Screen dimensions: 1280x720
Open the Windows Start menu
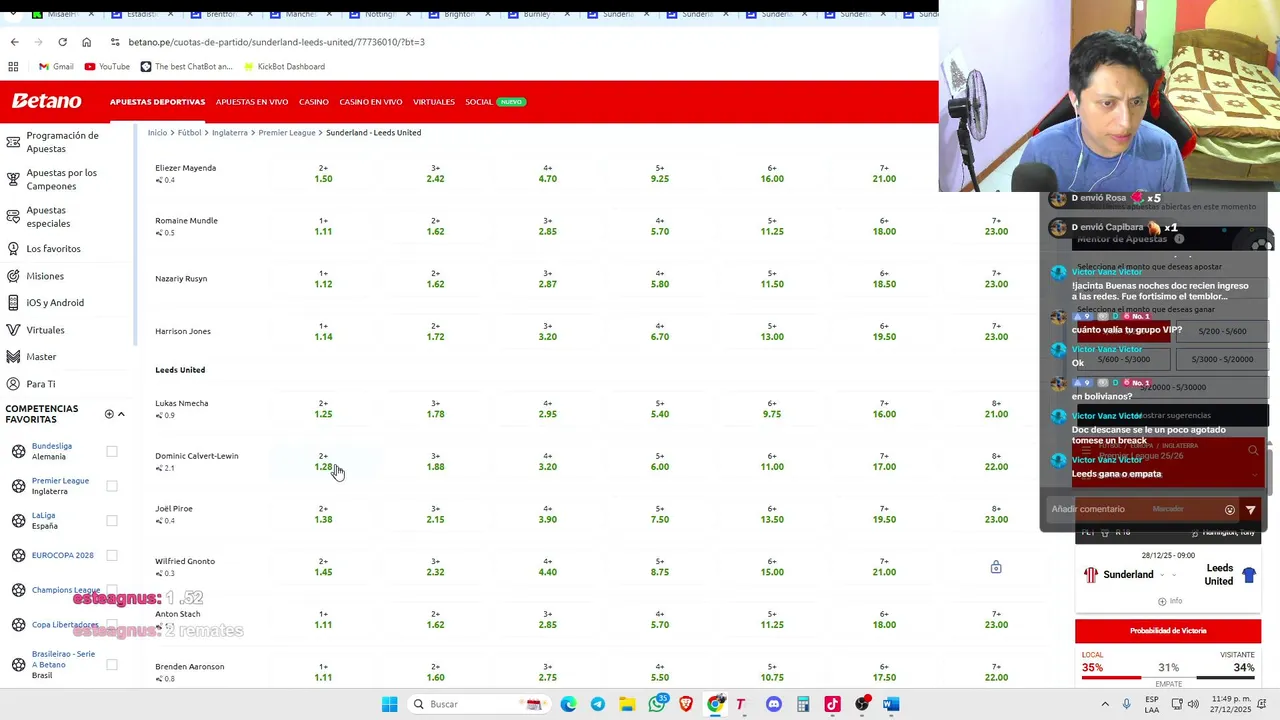(x=389, y=704)
